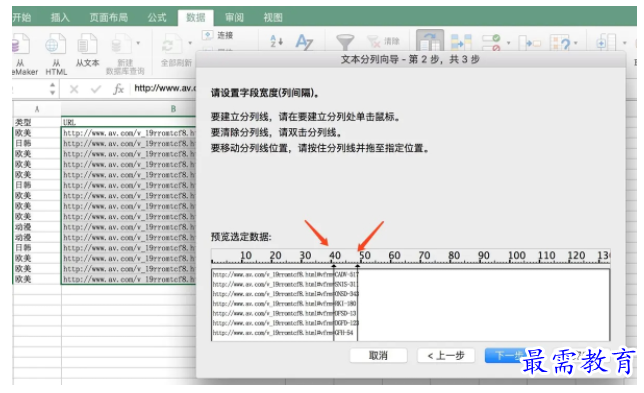The image size is (644, 393).
Task: Click the fx insert function icon
Action: (118, 89)
